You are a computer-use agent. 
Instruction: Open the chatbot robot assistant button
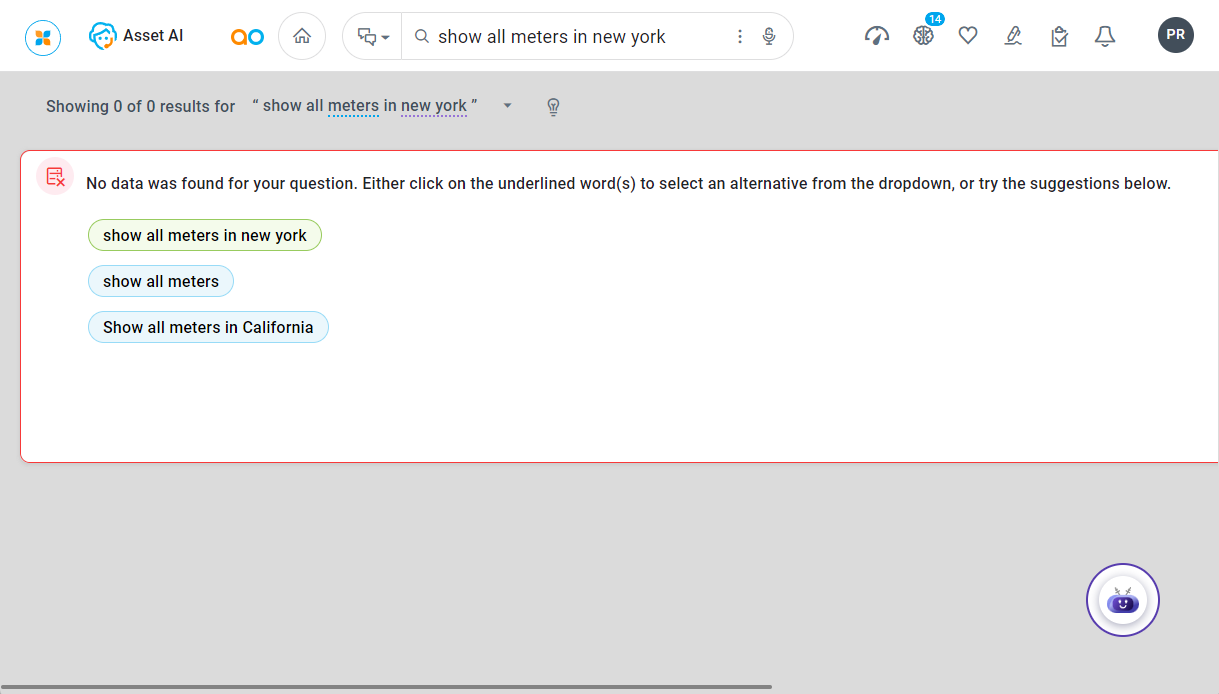(x=1123, y=601)
